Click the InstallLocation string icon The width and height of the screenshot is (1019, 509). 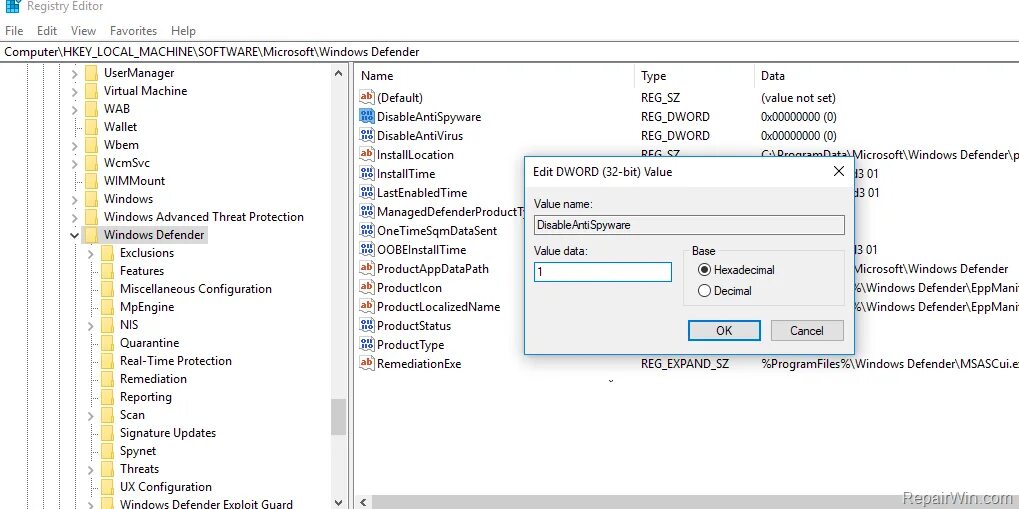(x=367, y=154)
